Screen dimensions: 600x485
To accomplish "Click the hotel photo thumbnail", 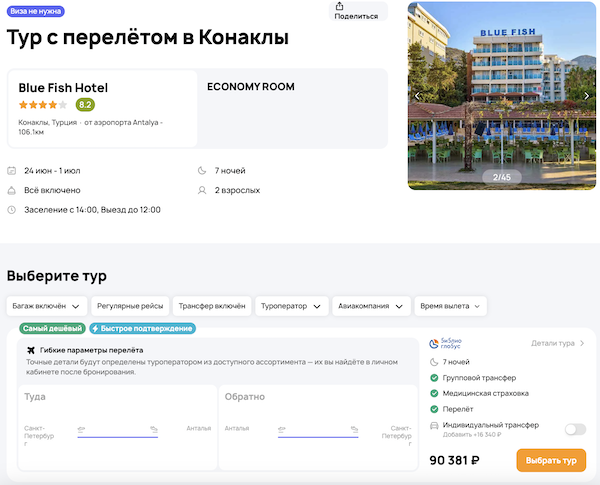I will pos(502,96).
